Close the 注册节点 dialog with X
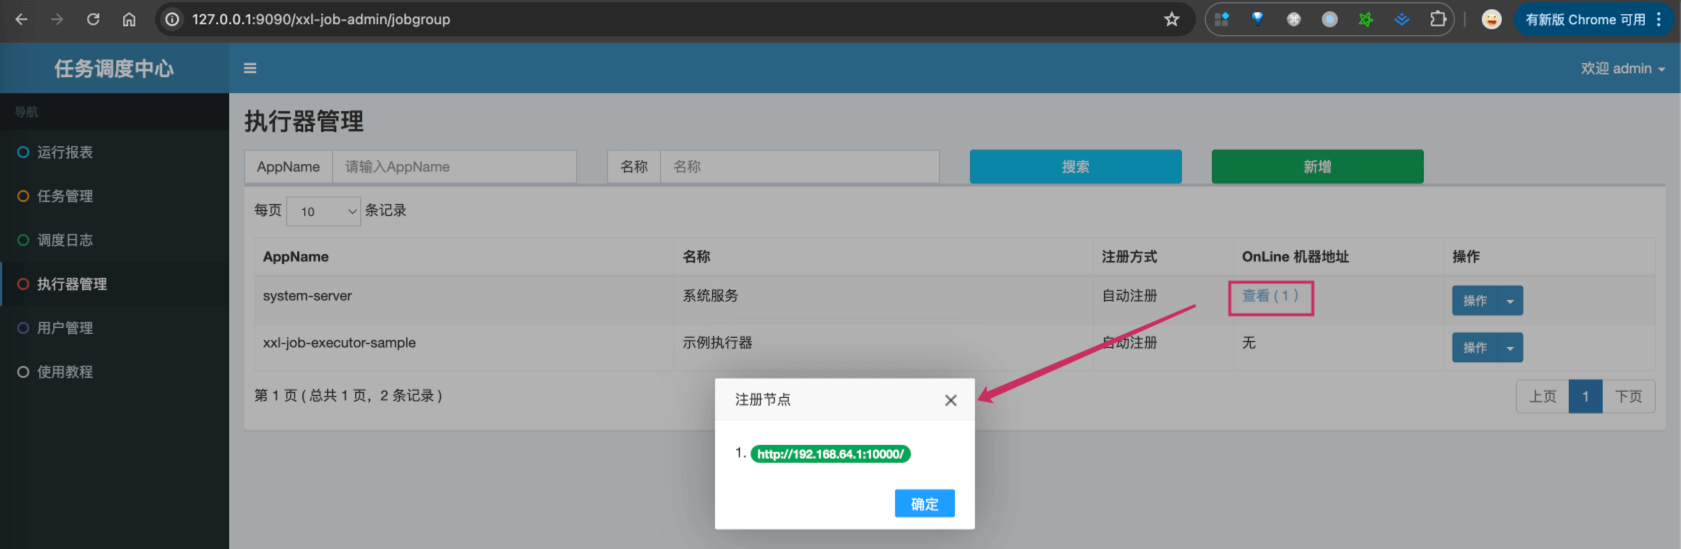 [x=950, y=400]
